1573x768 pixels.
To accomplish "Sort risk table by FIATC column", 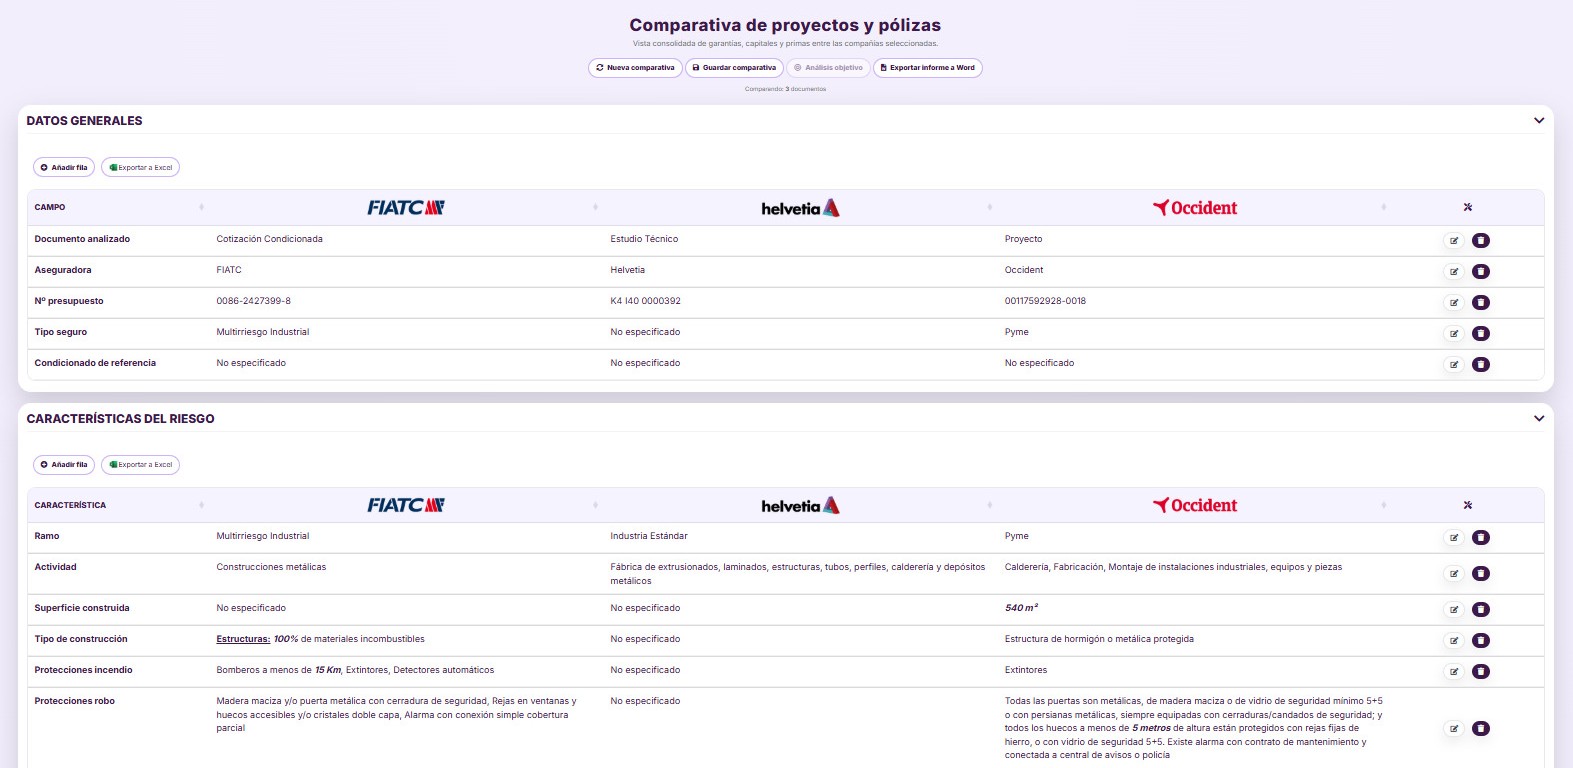I will click(595, 505).
